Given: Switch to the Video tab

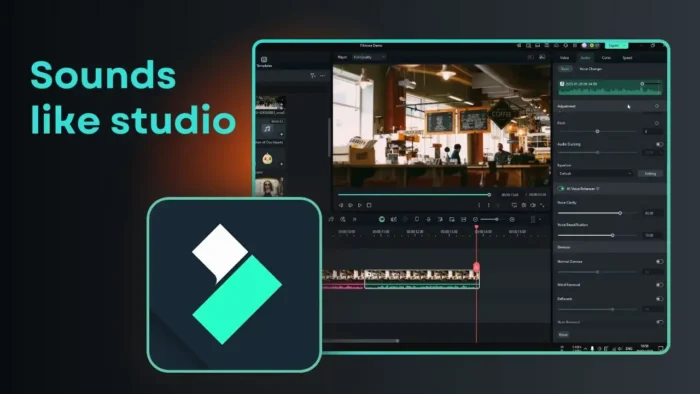Looking at the screenshot, I should pyautogui.click(x=564, y=58).
